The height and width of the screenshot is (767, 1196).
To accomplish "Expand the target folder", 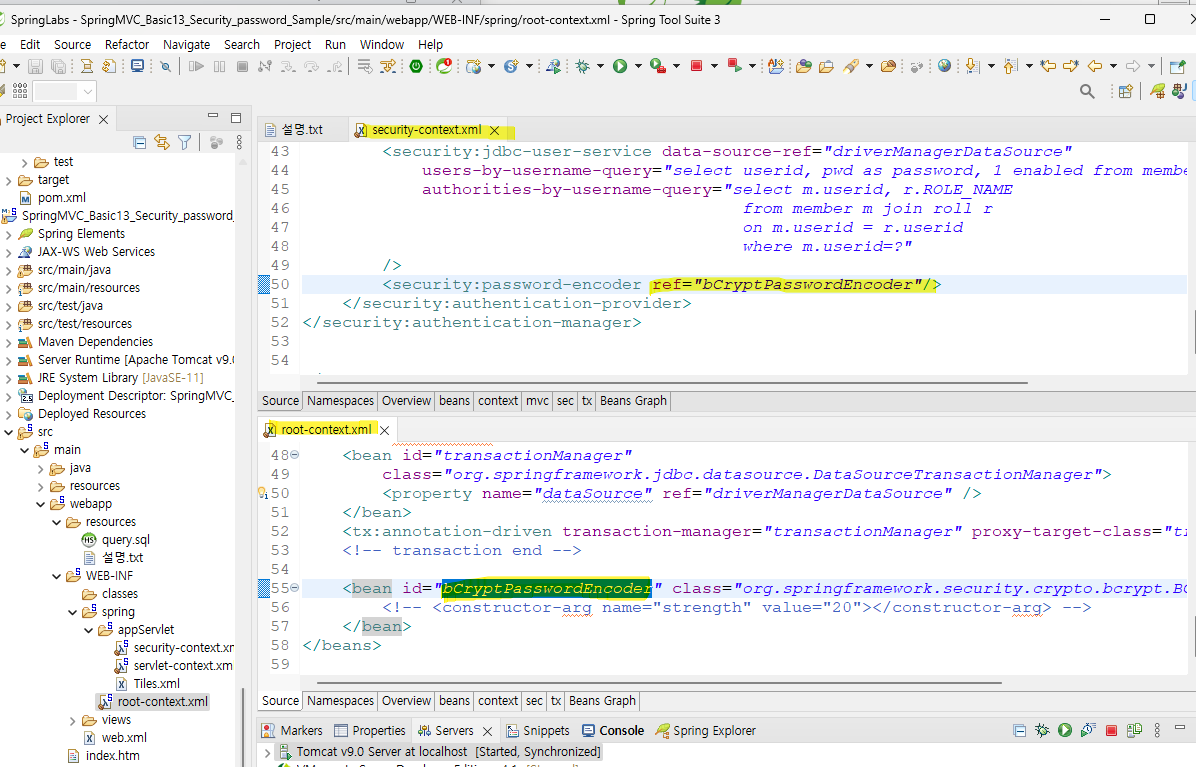I will tap(8, 181).
